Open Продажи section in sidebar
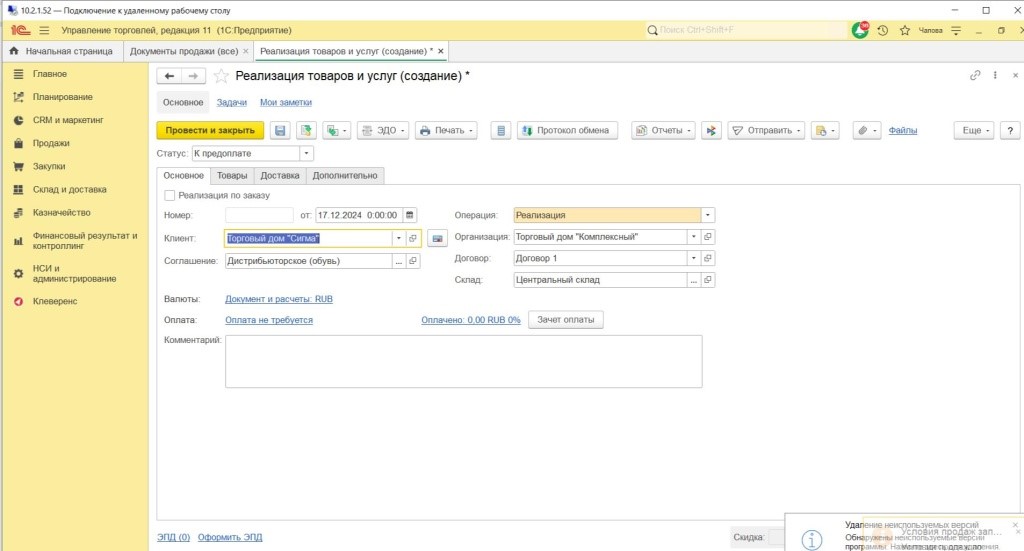The height and width of the screenshot is (551, 1024). coord(51,143)
